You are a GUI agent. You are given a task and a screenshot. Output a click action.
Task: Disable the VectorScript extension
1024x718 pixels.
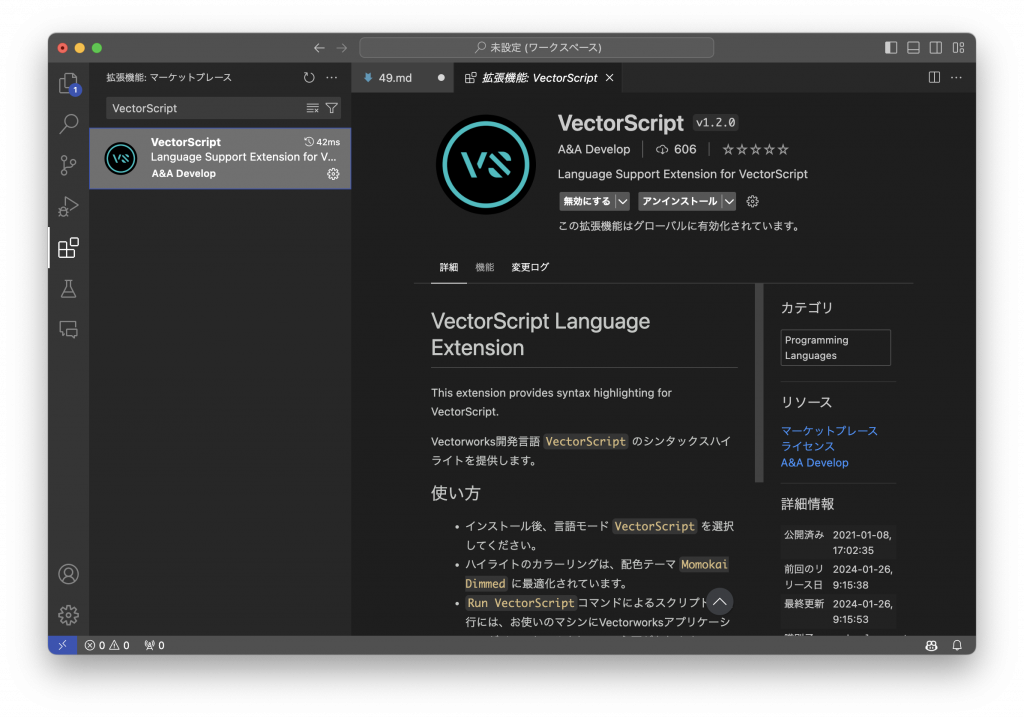point(585,201)
